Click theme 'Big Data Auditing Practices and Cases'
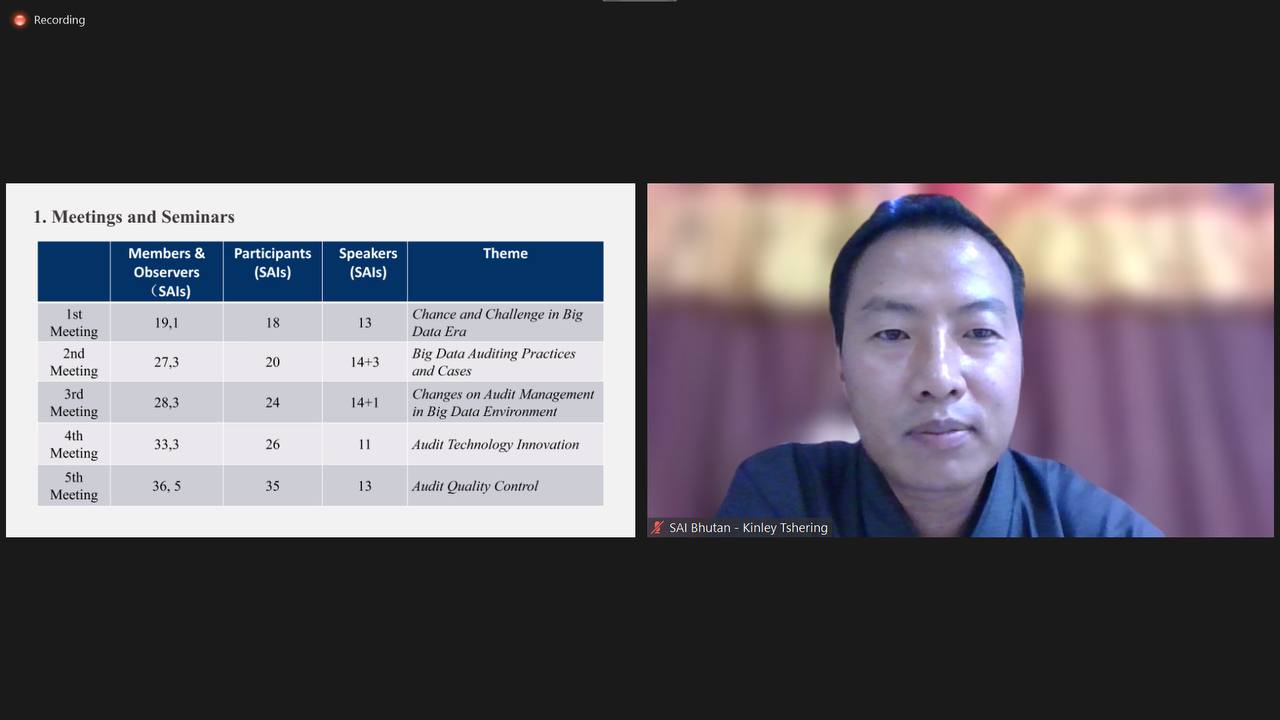Image resolution: width=1280 pixels, height=720 pixels. (x=494, y=362)
